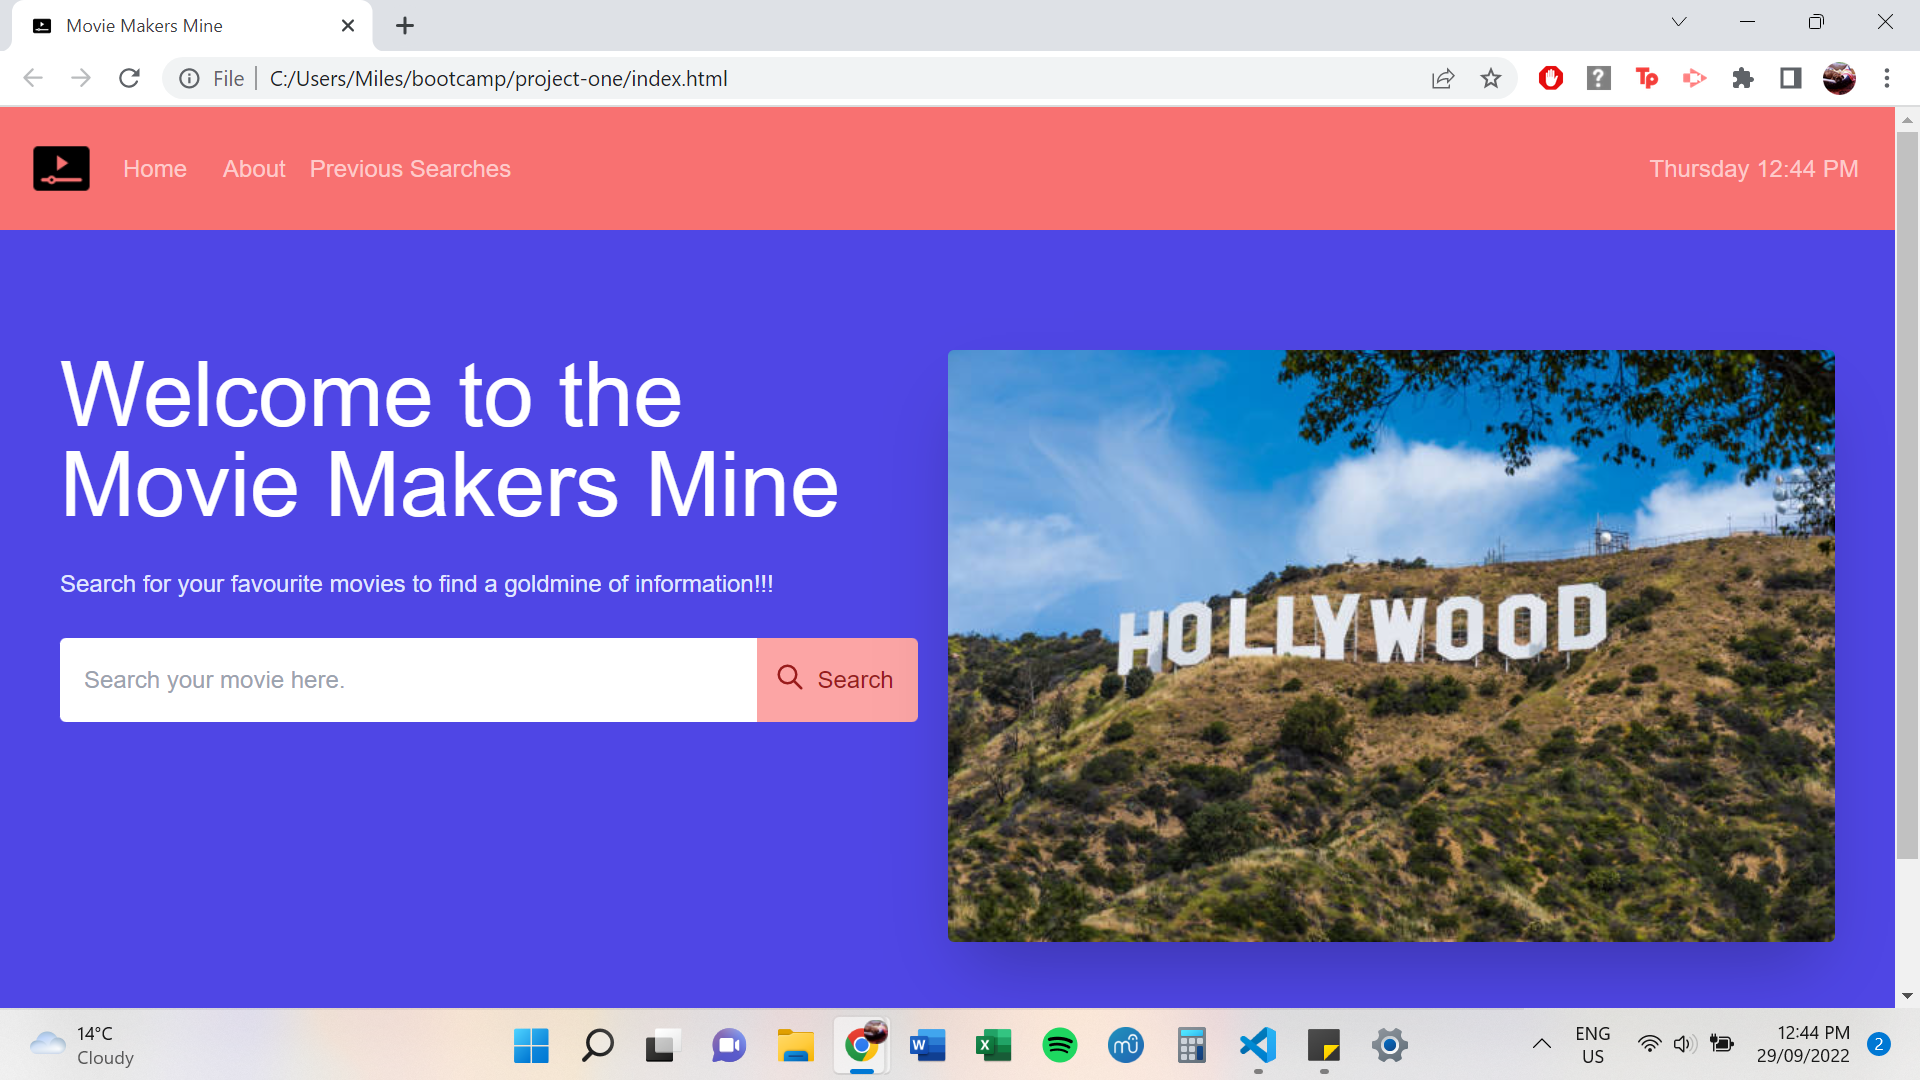Open the Chrome side panel icon
Image resolution: width=1920 pixels, height=1080 pixels.
[1791, 78]
